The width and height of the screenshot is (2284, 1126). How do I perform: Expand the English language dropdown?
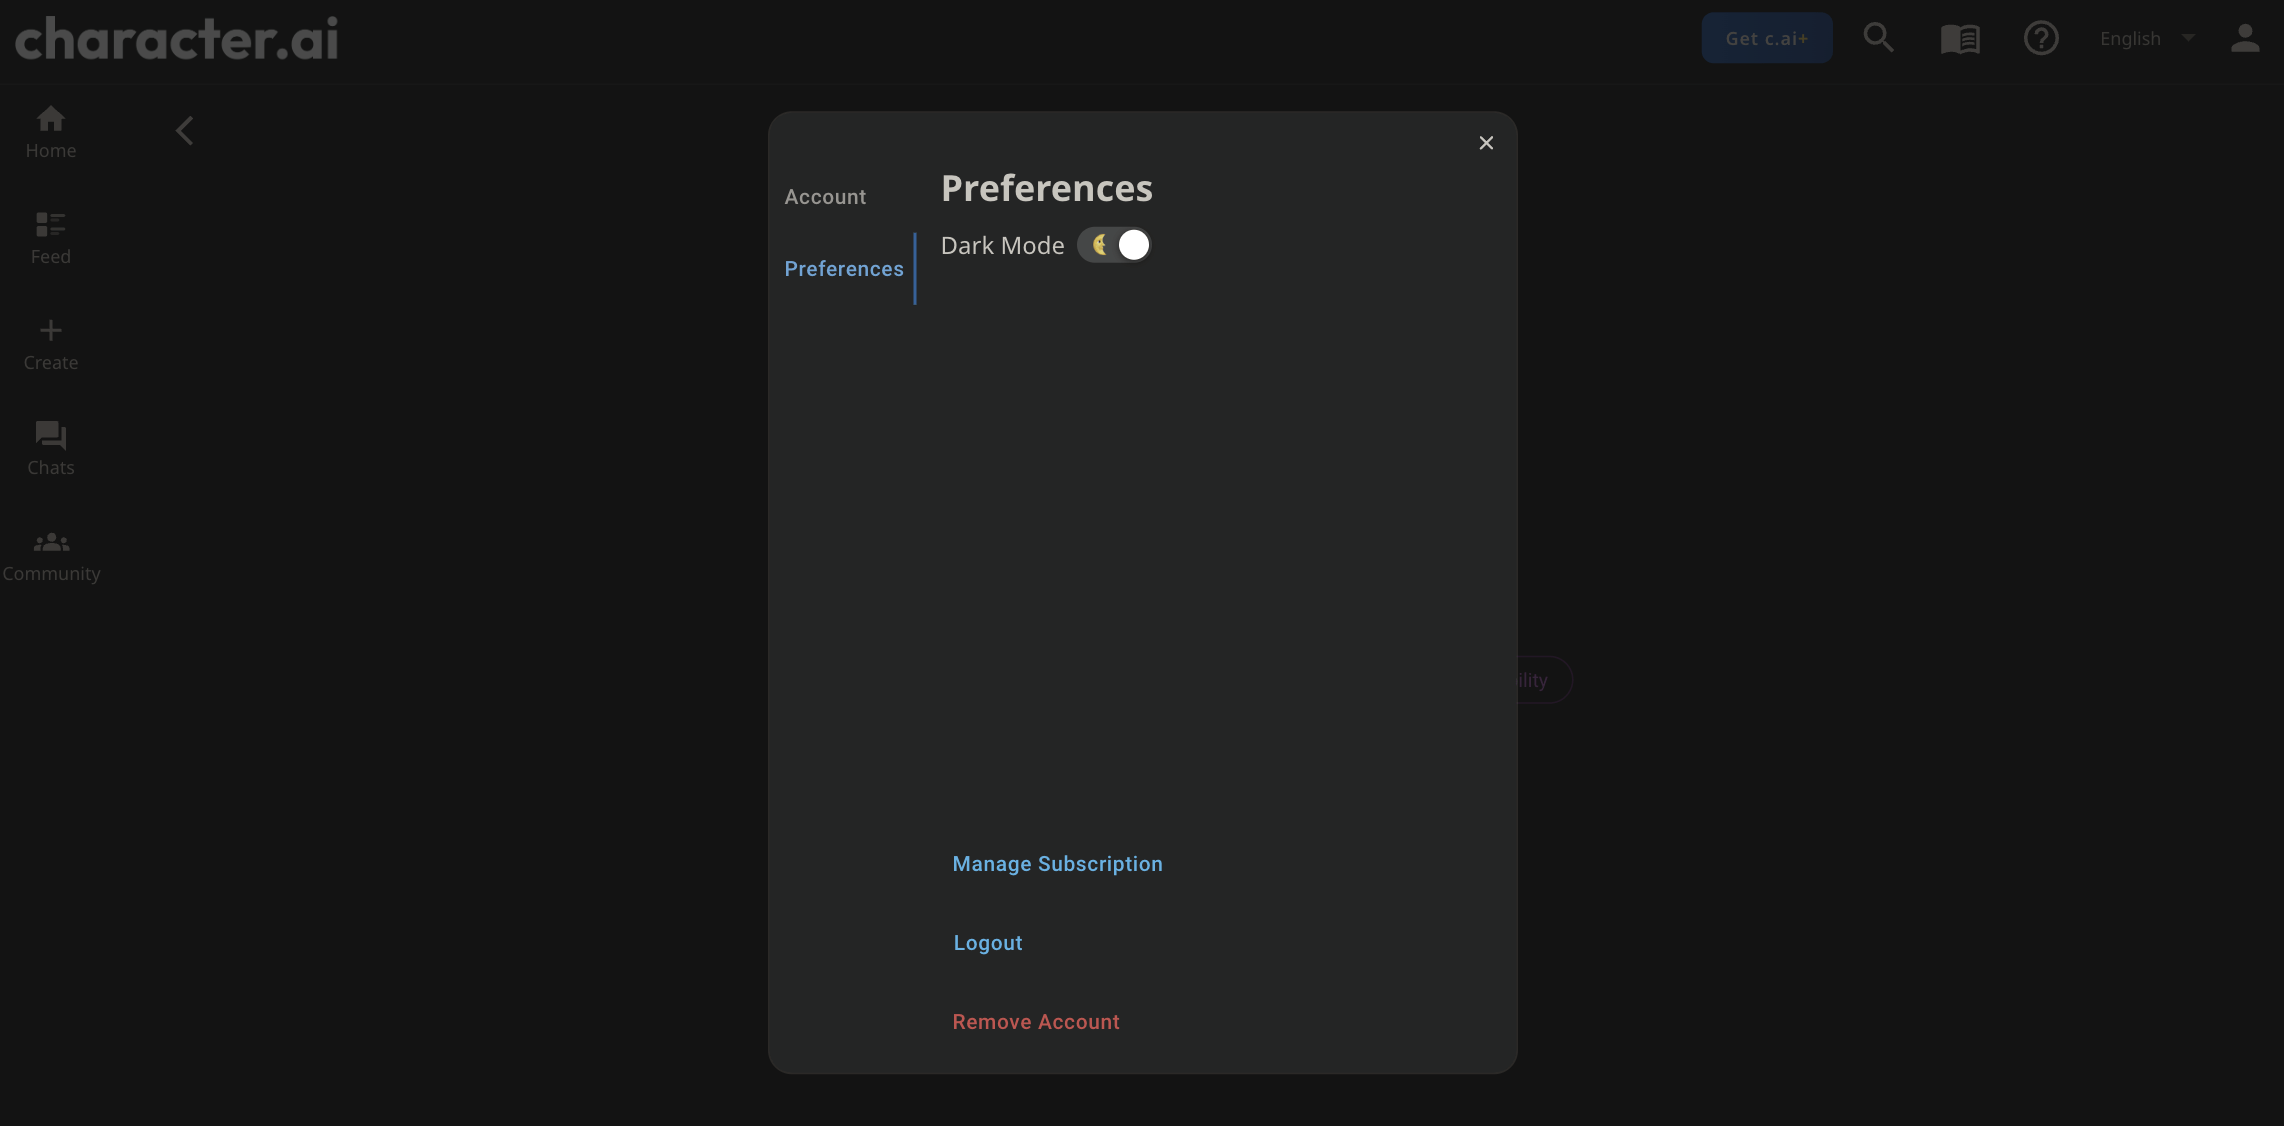[2145, 38]
